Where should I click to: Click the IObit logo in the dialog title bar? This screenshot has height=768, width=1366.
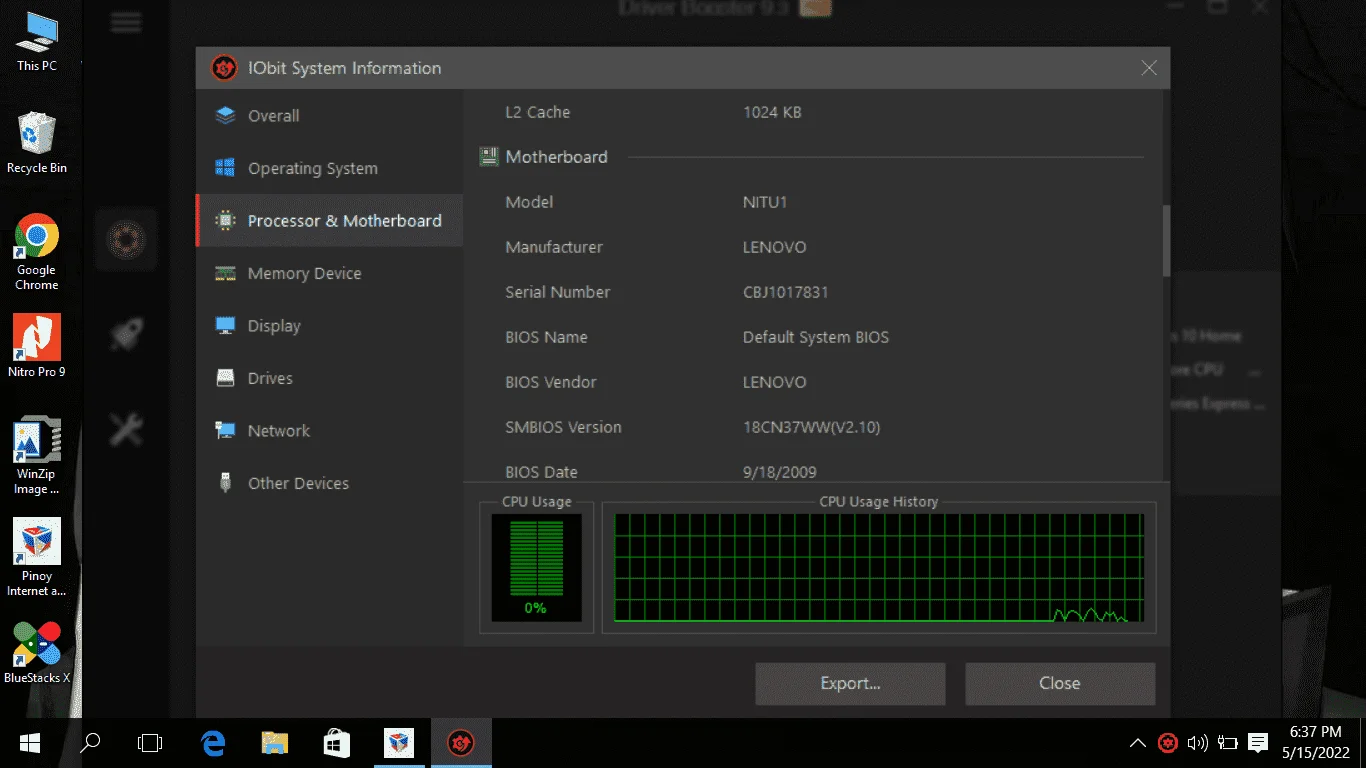[x=224, y=68]
